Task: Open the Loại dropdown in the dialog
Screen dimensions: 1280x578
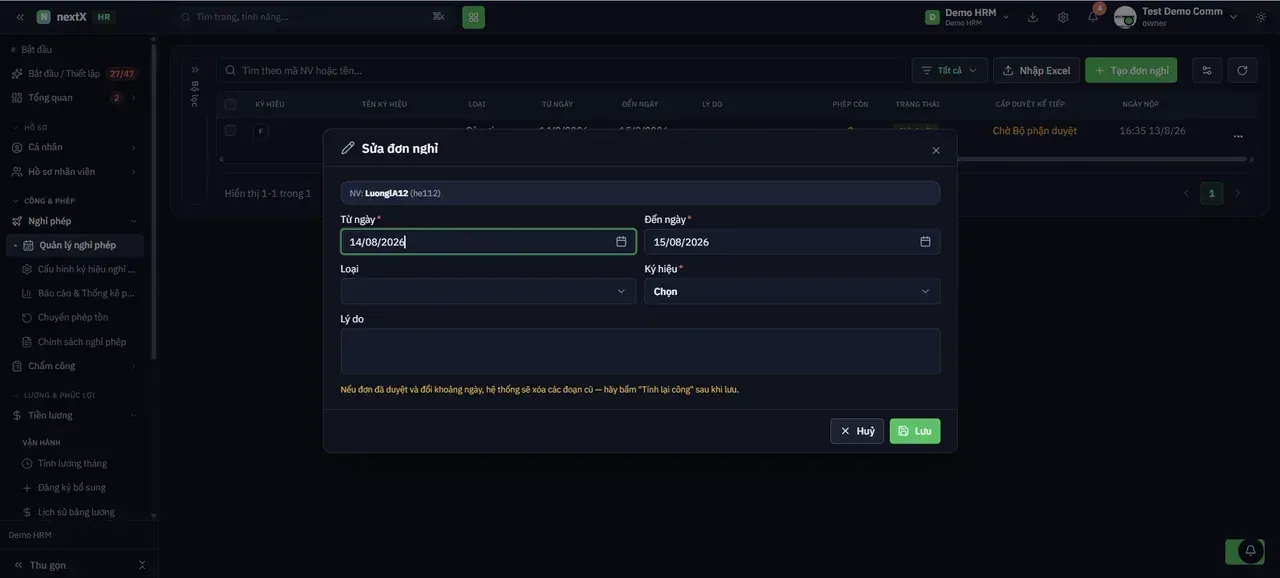Action: 488,291
